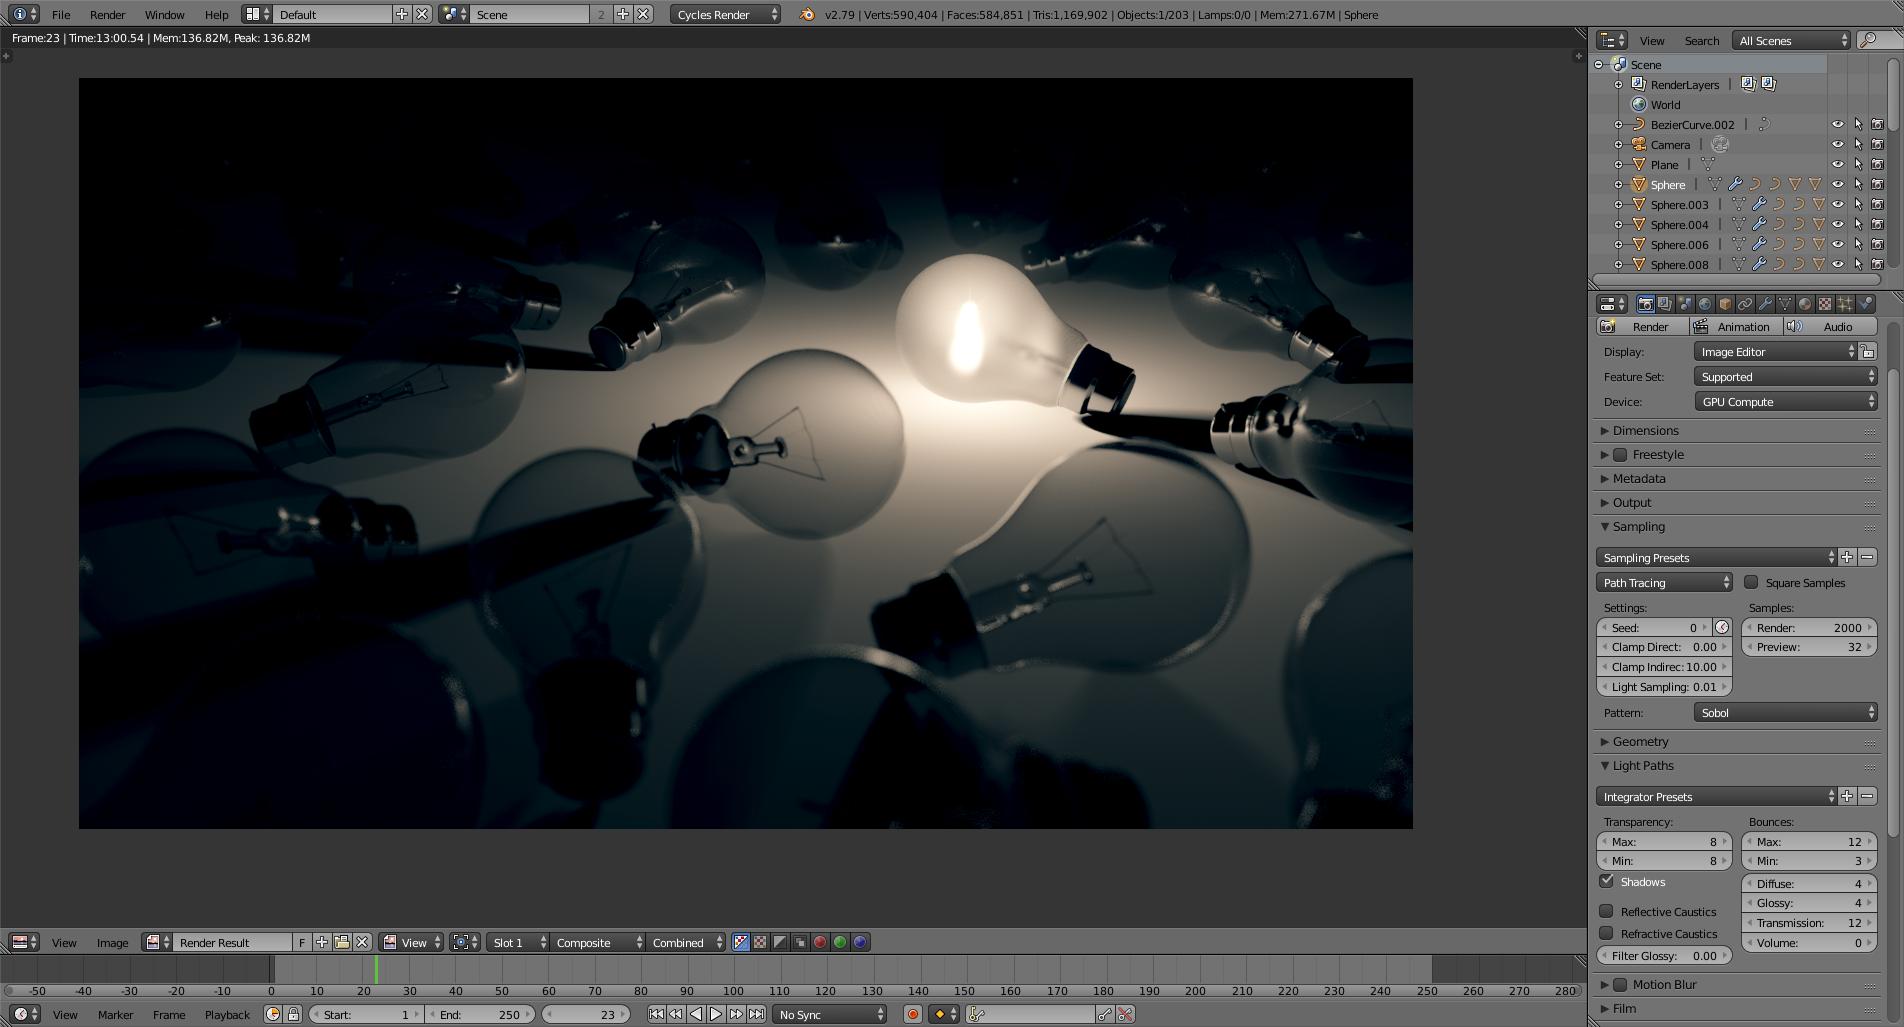
Task: Open the Object properties tab cube icon
Action: pos(1725,304)
